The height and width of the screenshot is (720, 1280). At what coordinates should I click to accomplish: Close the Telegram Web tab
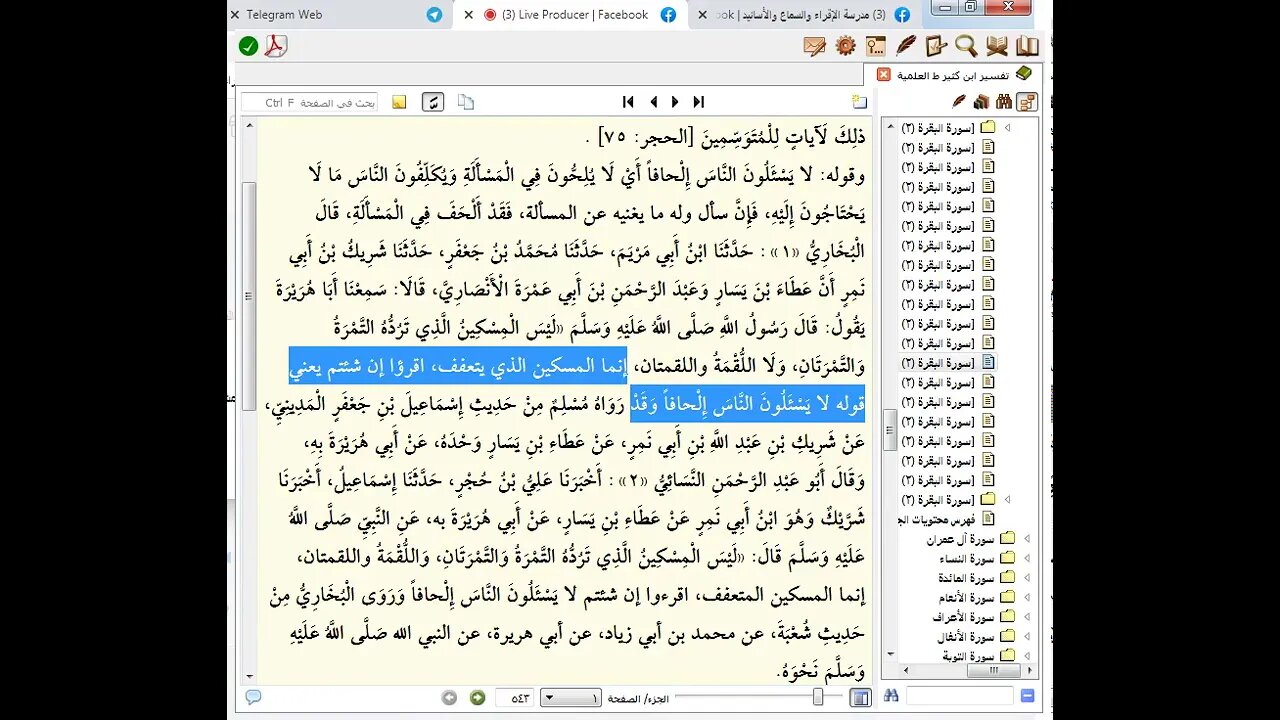tap(235, 14)
